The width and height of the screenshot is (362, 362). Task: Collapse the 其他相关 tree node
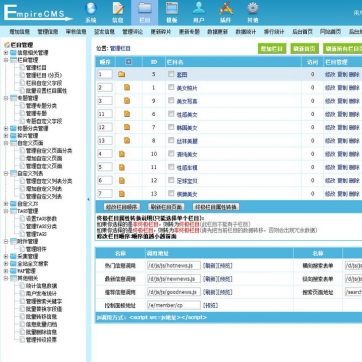click(6, 278)
